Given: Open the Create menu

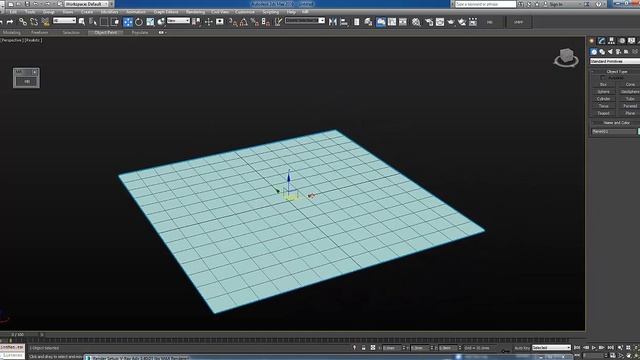Looking at the screenshot, I should click(87, 12).
